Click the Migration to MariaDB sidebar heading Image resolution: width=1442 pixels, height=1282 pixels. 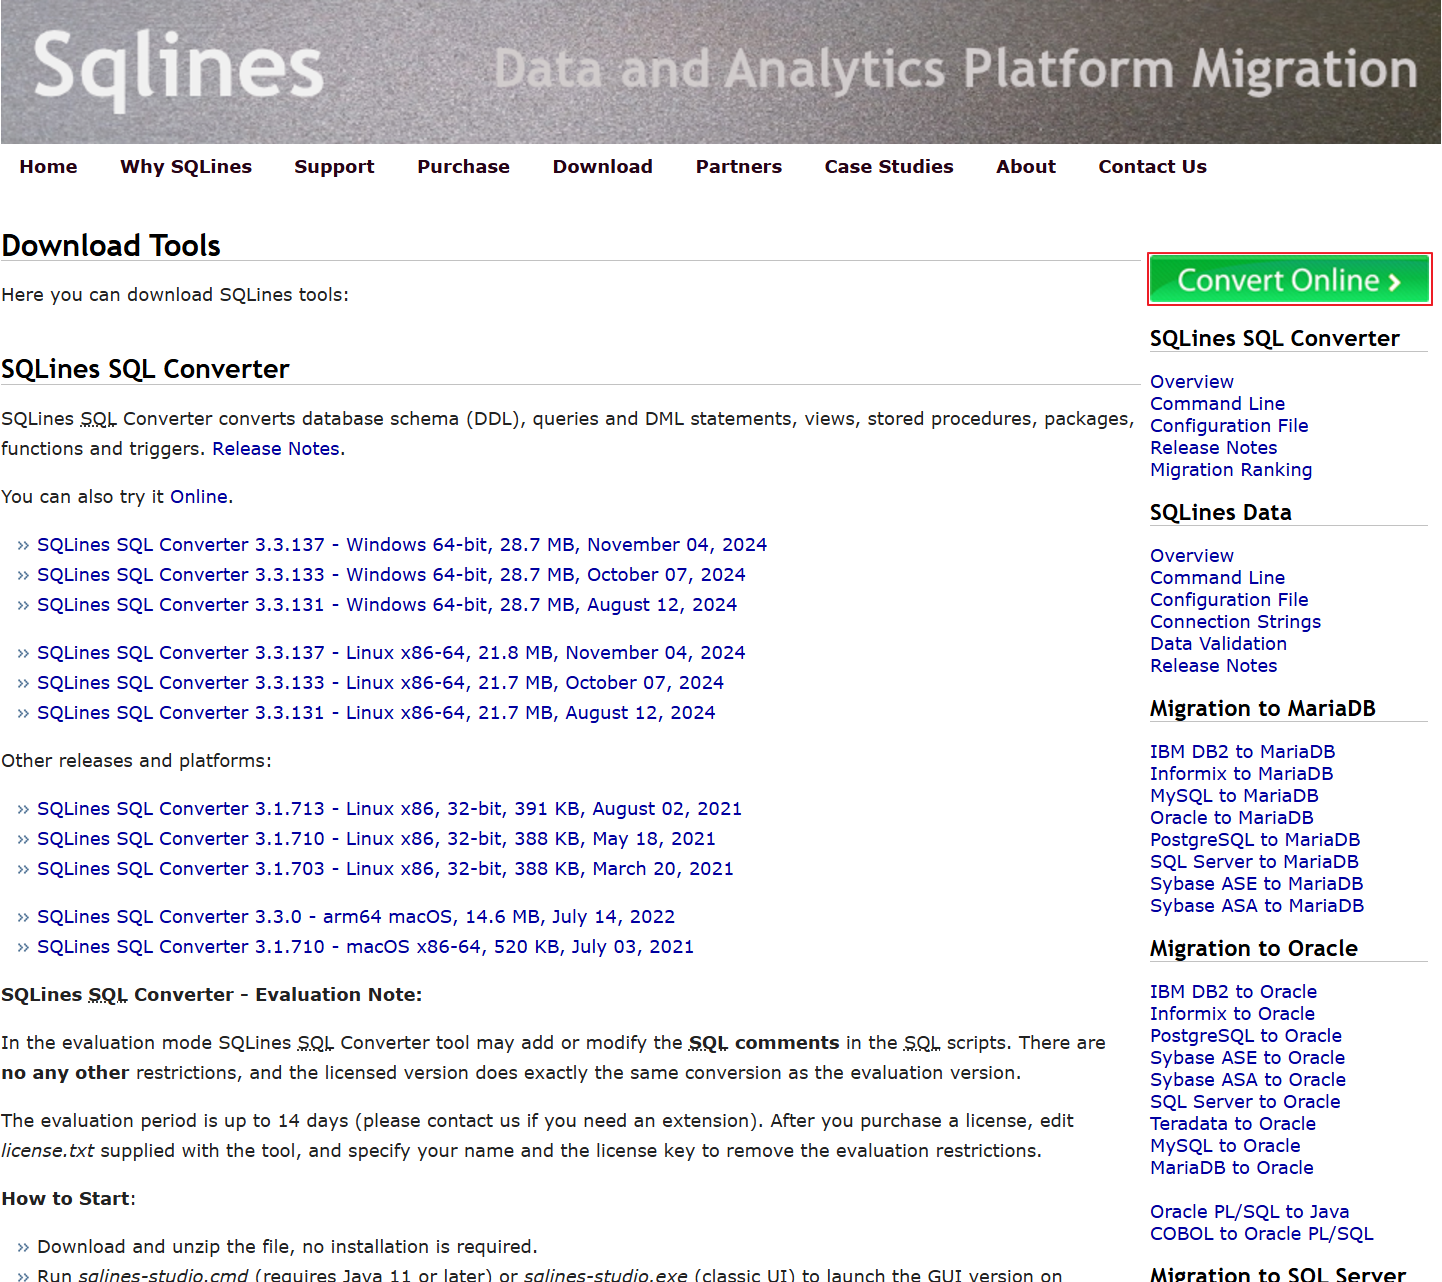click(x=1262, y=709)
